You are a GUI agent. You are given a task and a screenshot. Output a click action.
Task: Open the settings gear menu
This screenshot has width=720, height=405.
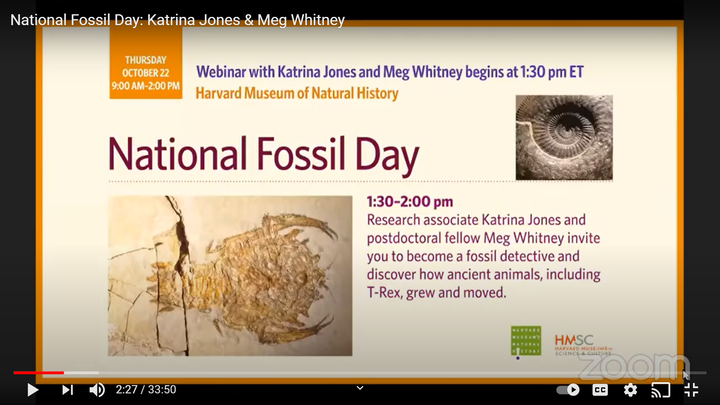pos(630,390)
